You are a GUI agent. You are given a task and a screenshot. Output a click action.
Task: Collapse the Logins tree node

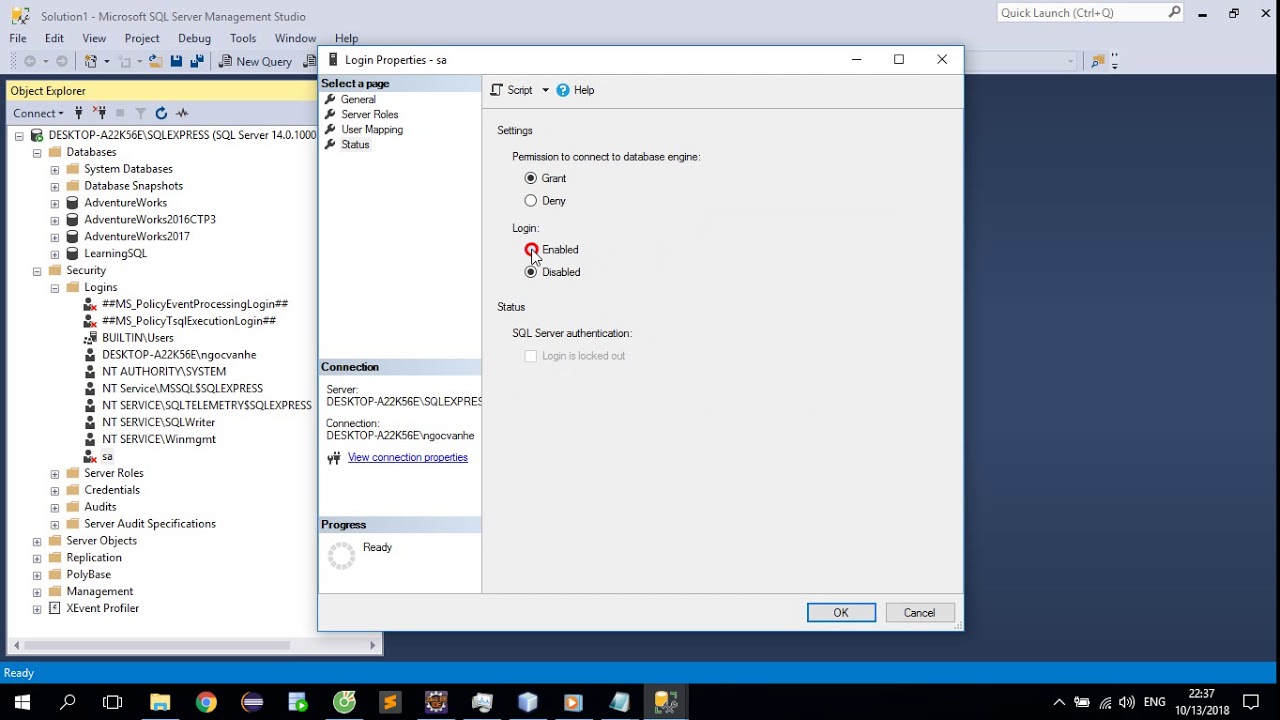[55, 288]
